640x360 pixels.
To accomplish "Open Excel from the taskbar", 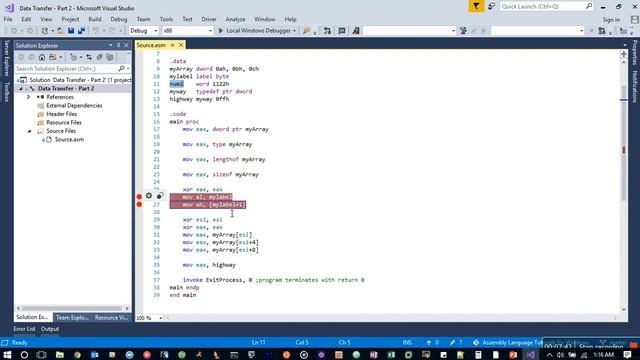I will [391, 355].
